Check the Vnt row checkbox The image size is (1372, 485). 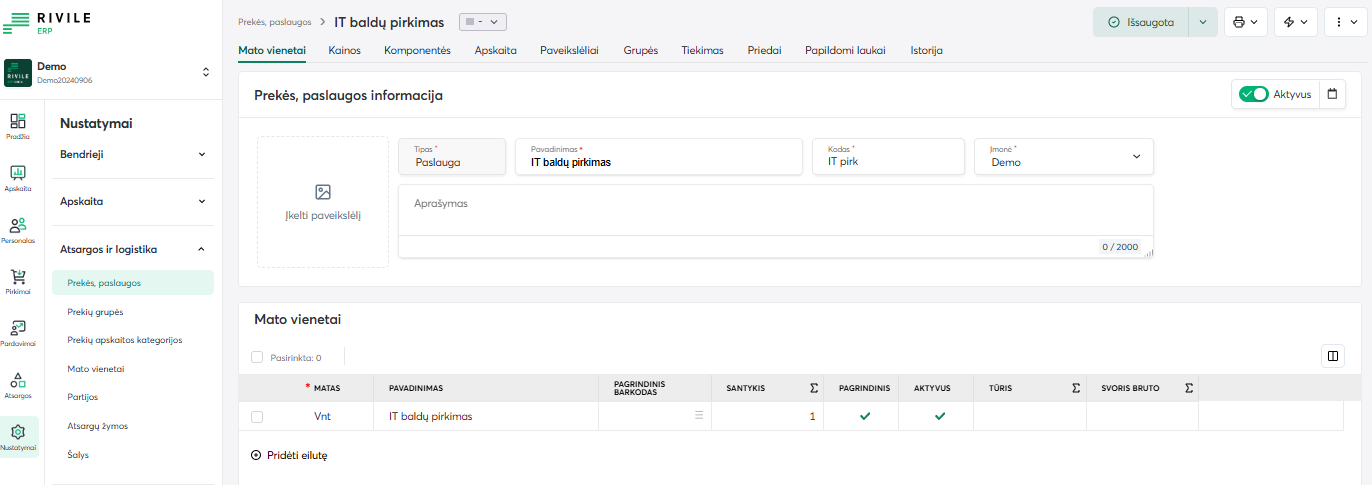[257, 416]
